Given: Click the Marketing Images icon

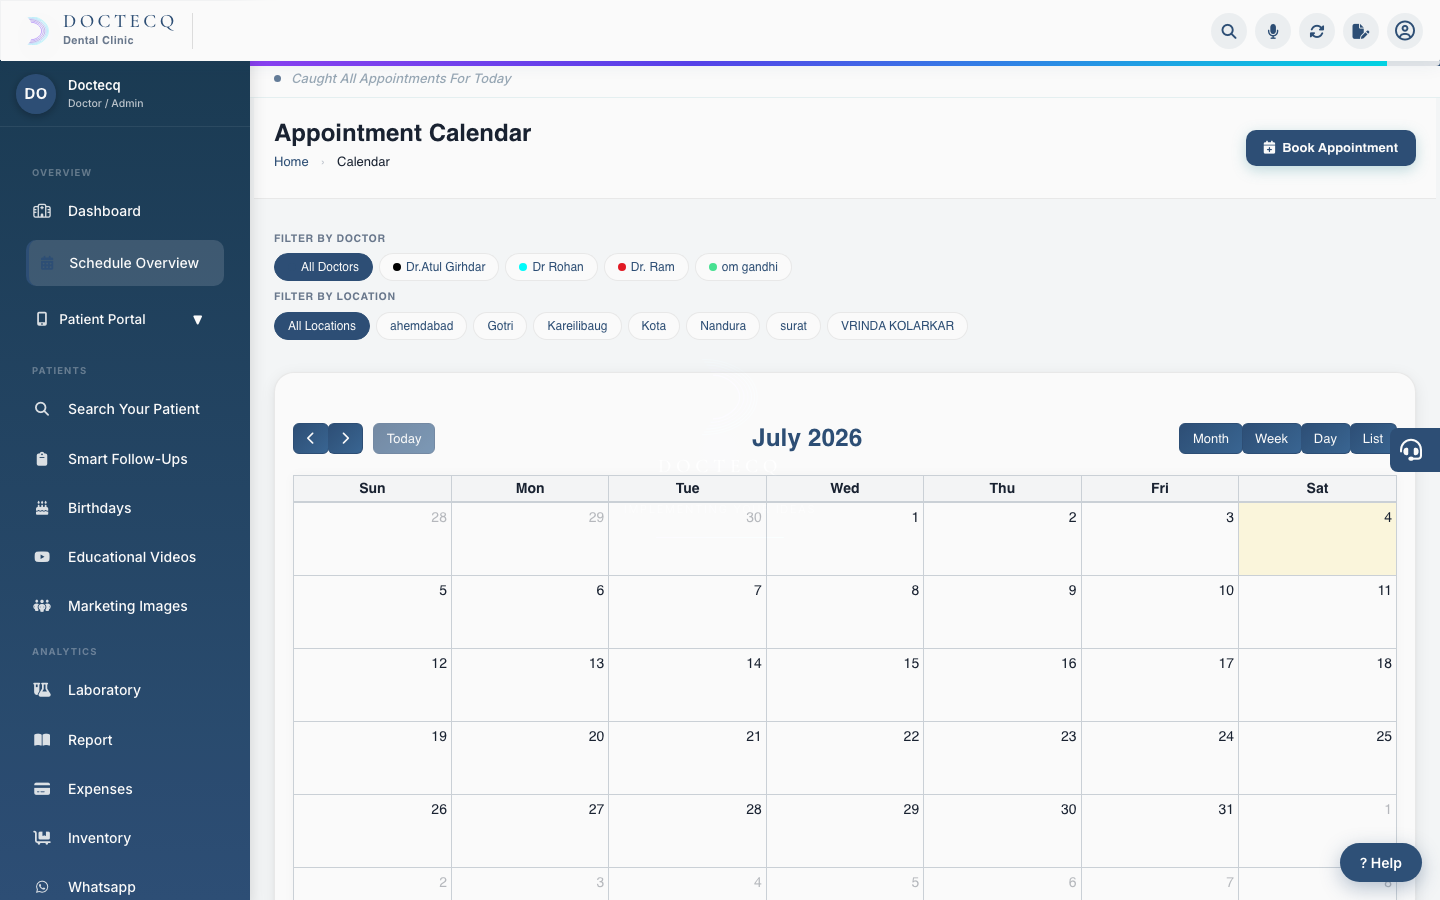Looking at the screenshot, I should pyautogui.click(x=42, y=606).
